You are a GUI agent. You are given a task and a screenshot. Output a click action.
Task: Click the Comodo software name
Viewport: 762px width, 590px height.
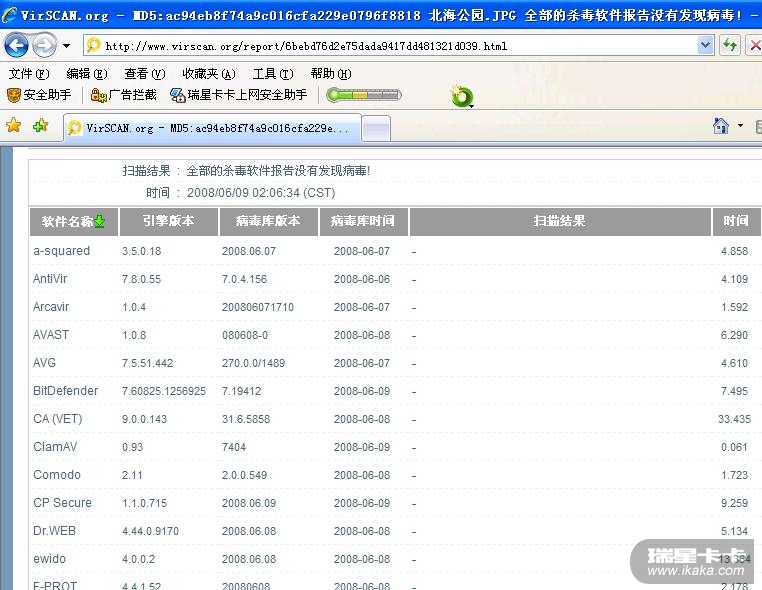(x=57, y=475)
